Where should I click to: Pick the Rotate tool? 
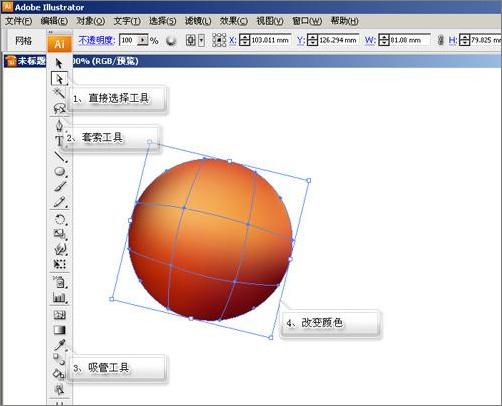[60, 219]
